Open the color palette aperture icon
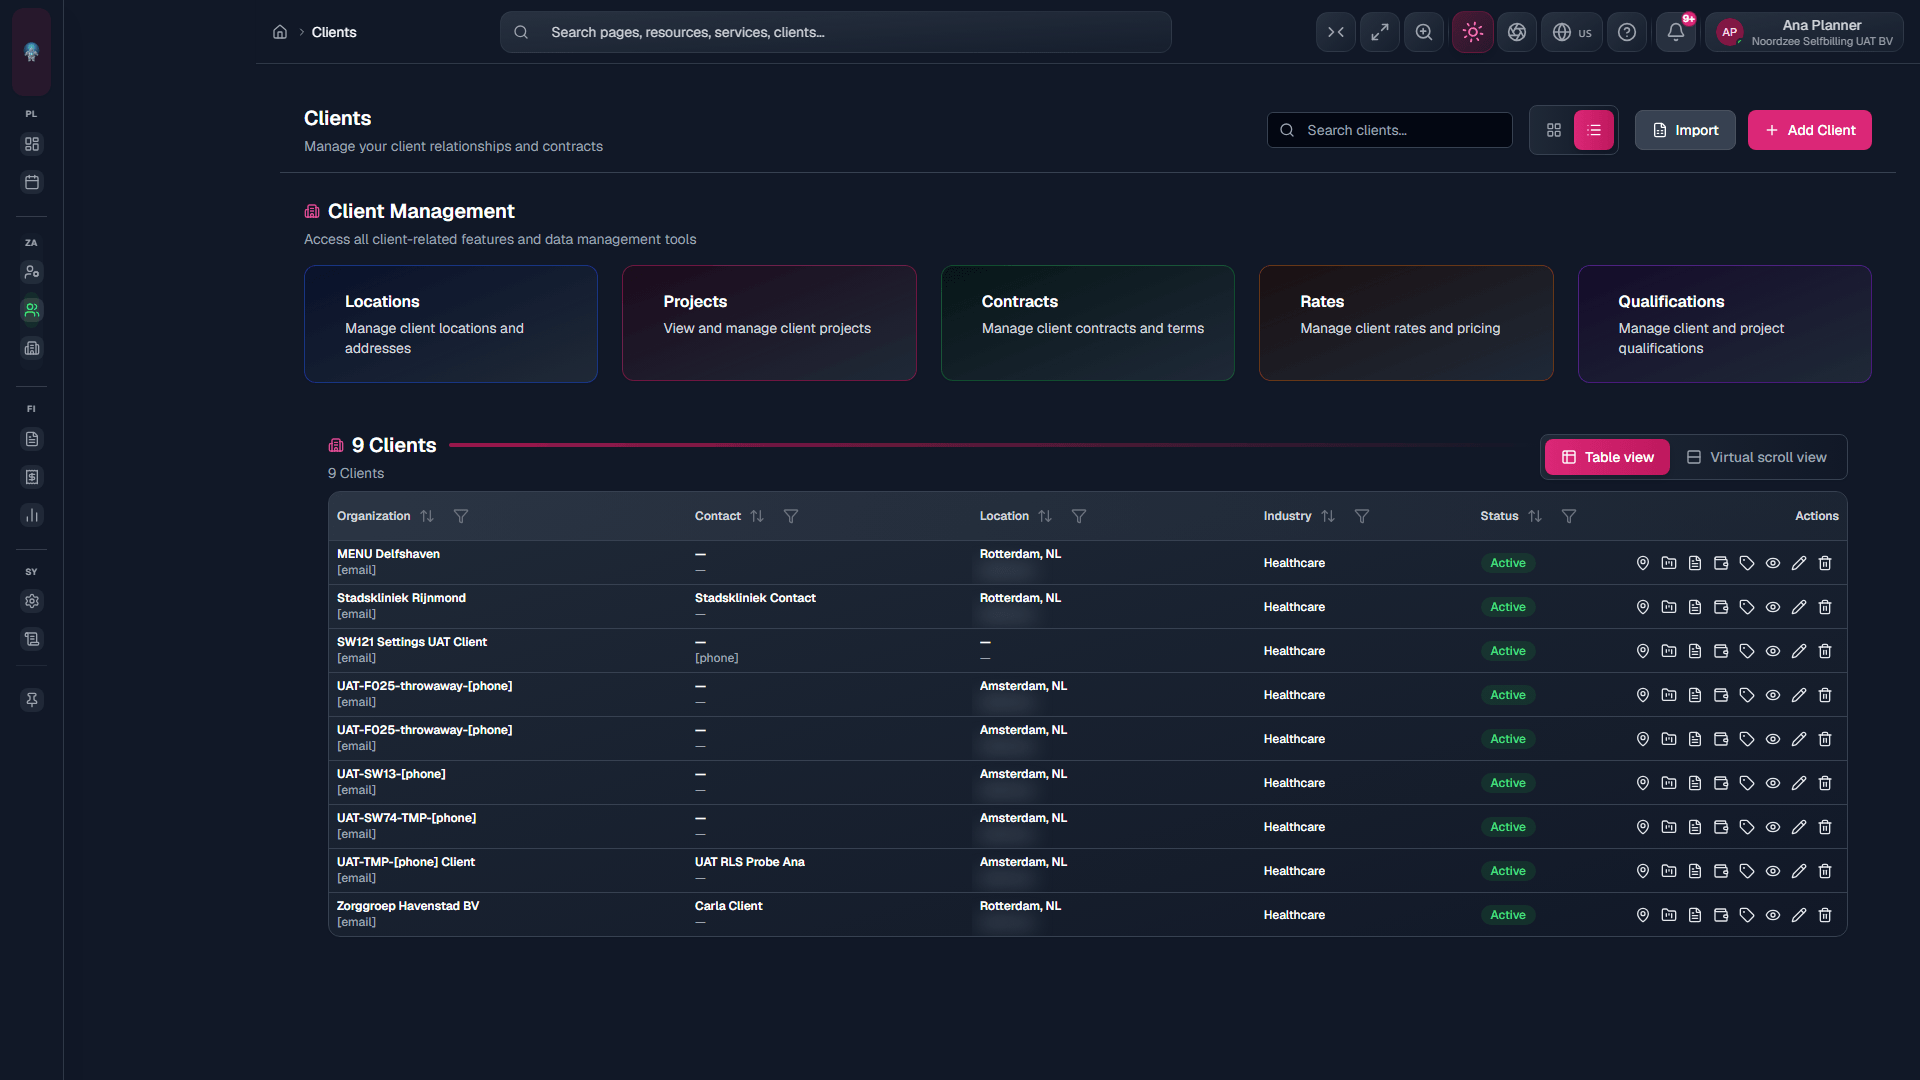Viewport: 1920px width, 1080px height. tap(1517, 32)
